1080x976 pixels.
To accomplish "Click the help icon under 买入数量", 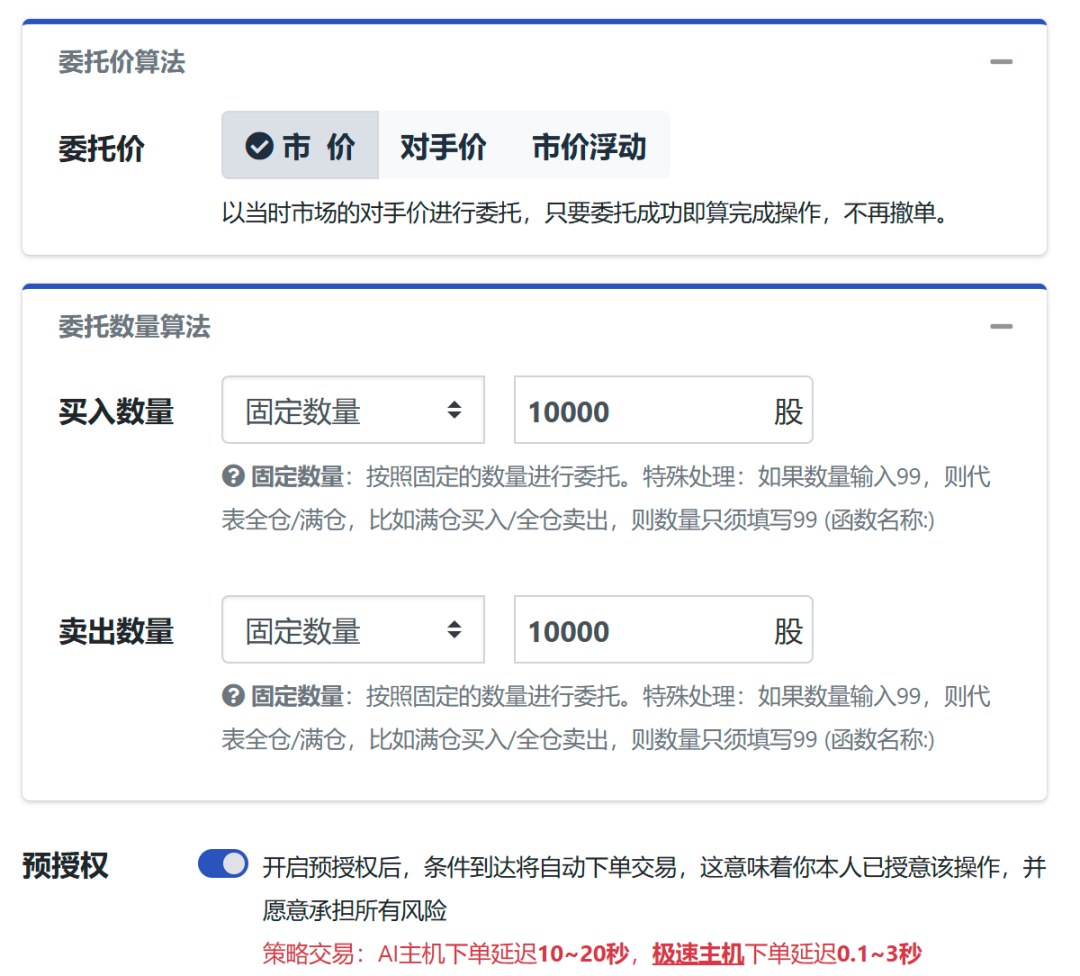I will coord(233,476).
